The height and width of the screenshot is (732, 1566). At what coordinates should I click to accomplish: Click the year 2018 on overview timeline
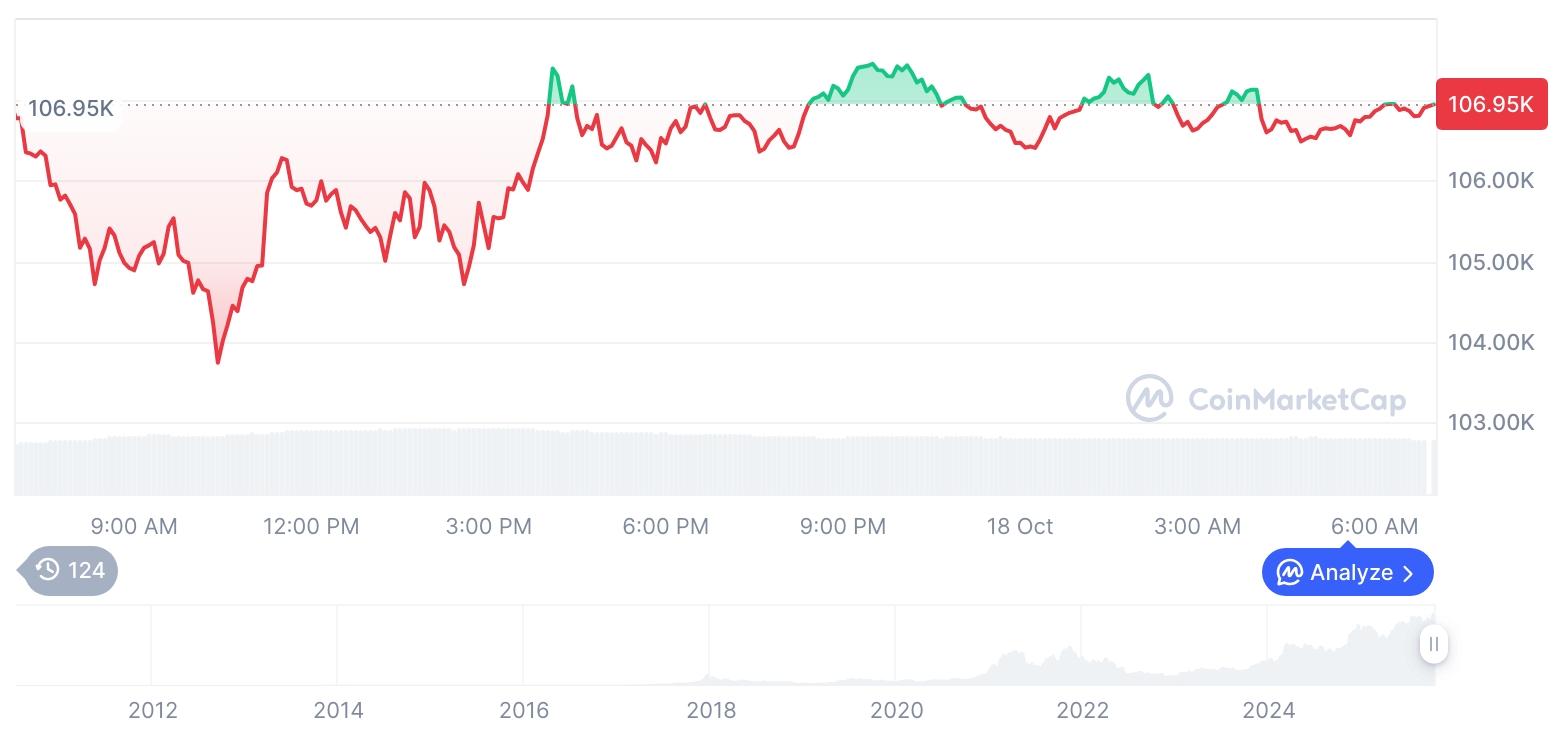[711, 711]
